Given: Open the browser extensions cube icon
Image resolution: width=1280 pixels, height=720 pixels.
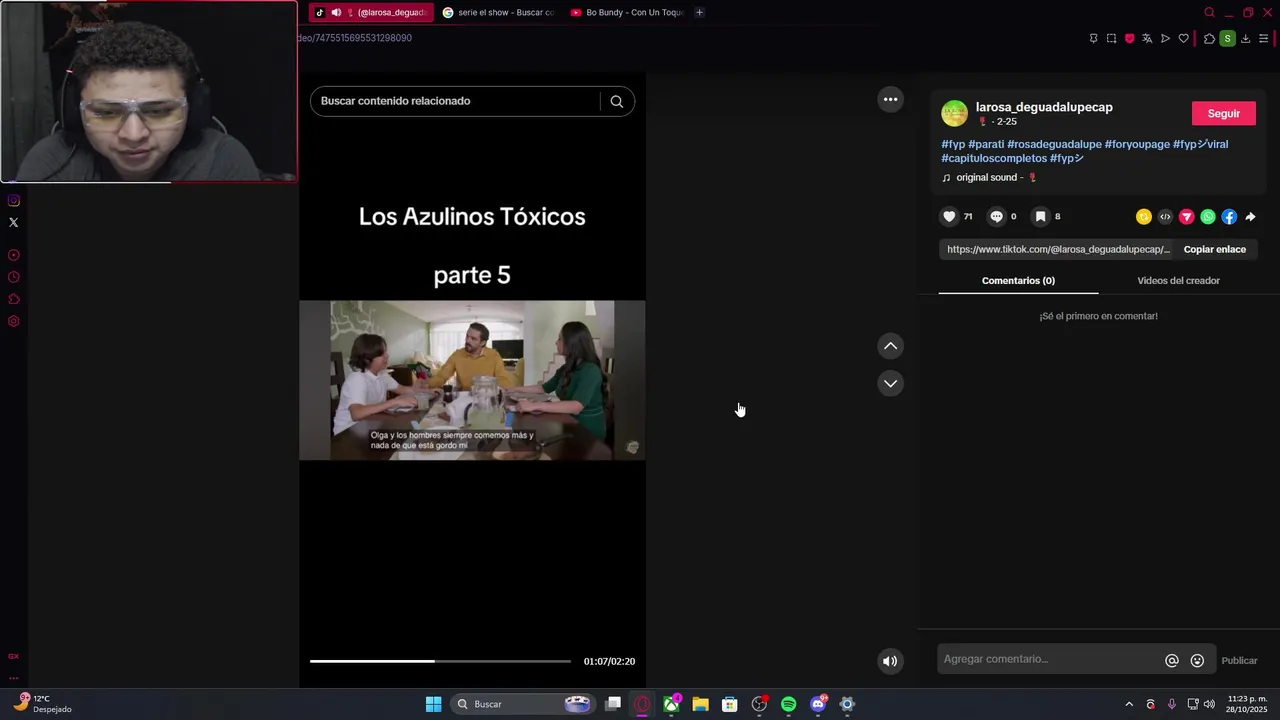Looking at the screenshot, I should tap(1209, 38).
